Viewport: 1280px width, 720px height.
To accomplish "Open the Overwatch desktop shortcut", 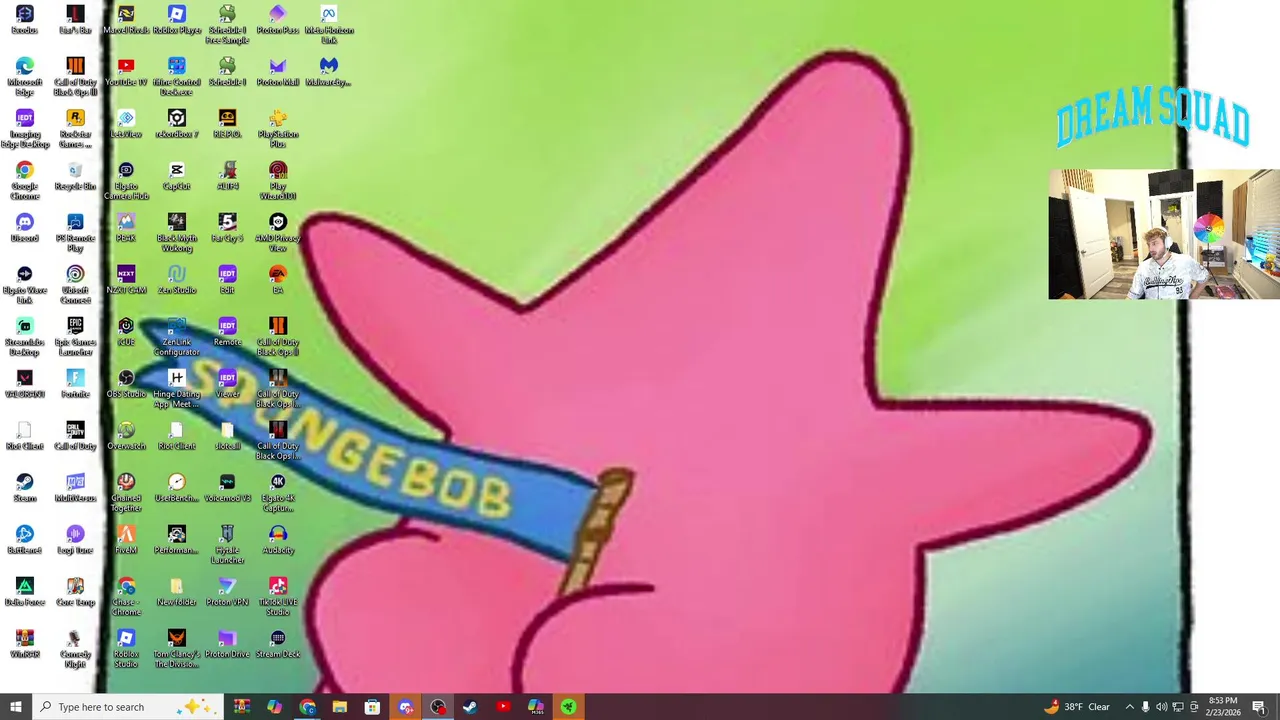I will point(126,436).
